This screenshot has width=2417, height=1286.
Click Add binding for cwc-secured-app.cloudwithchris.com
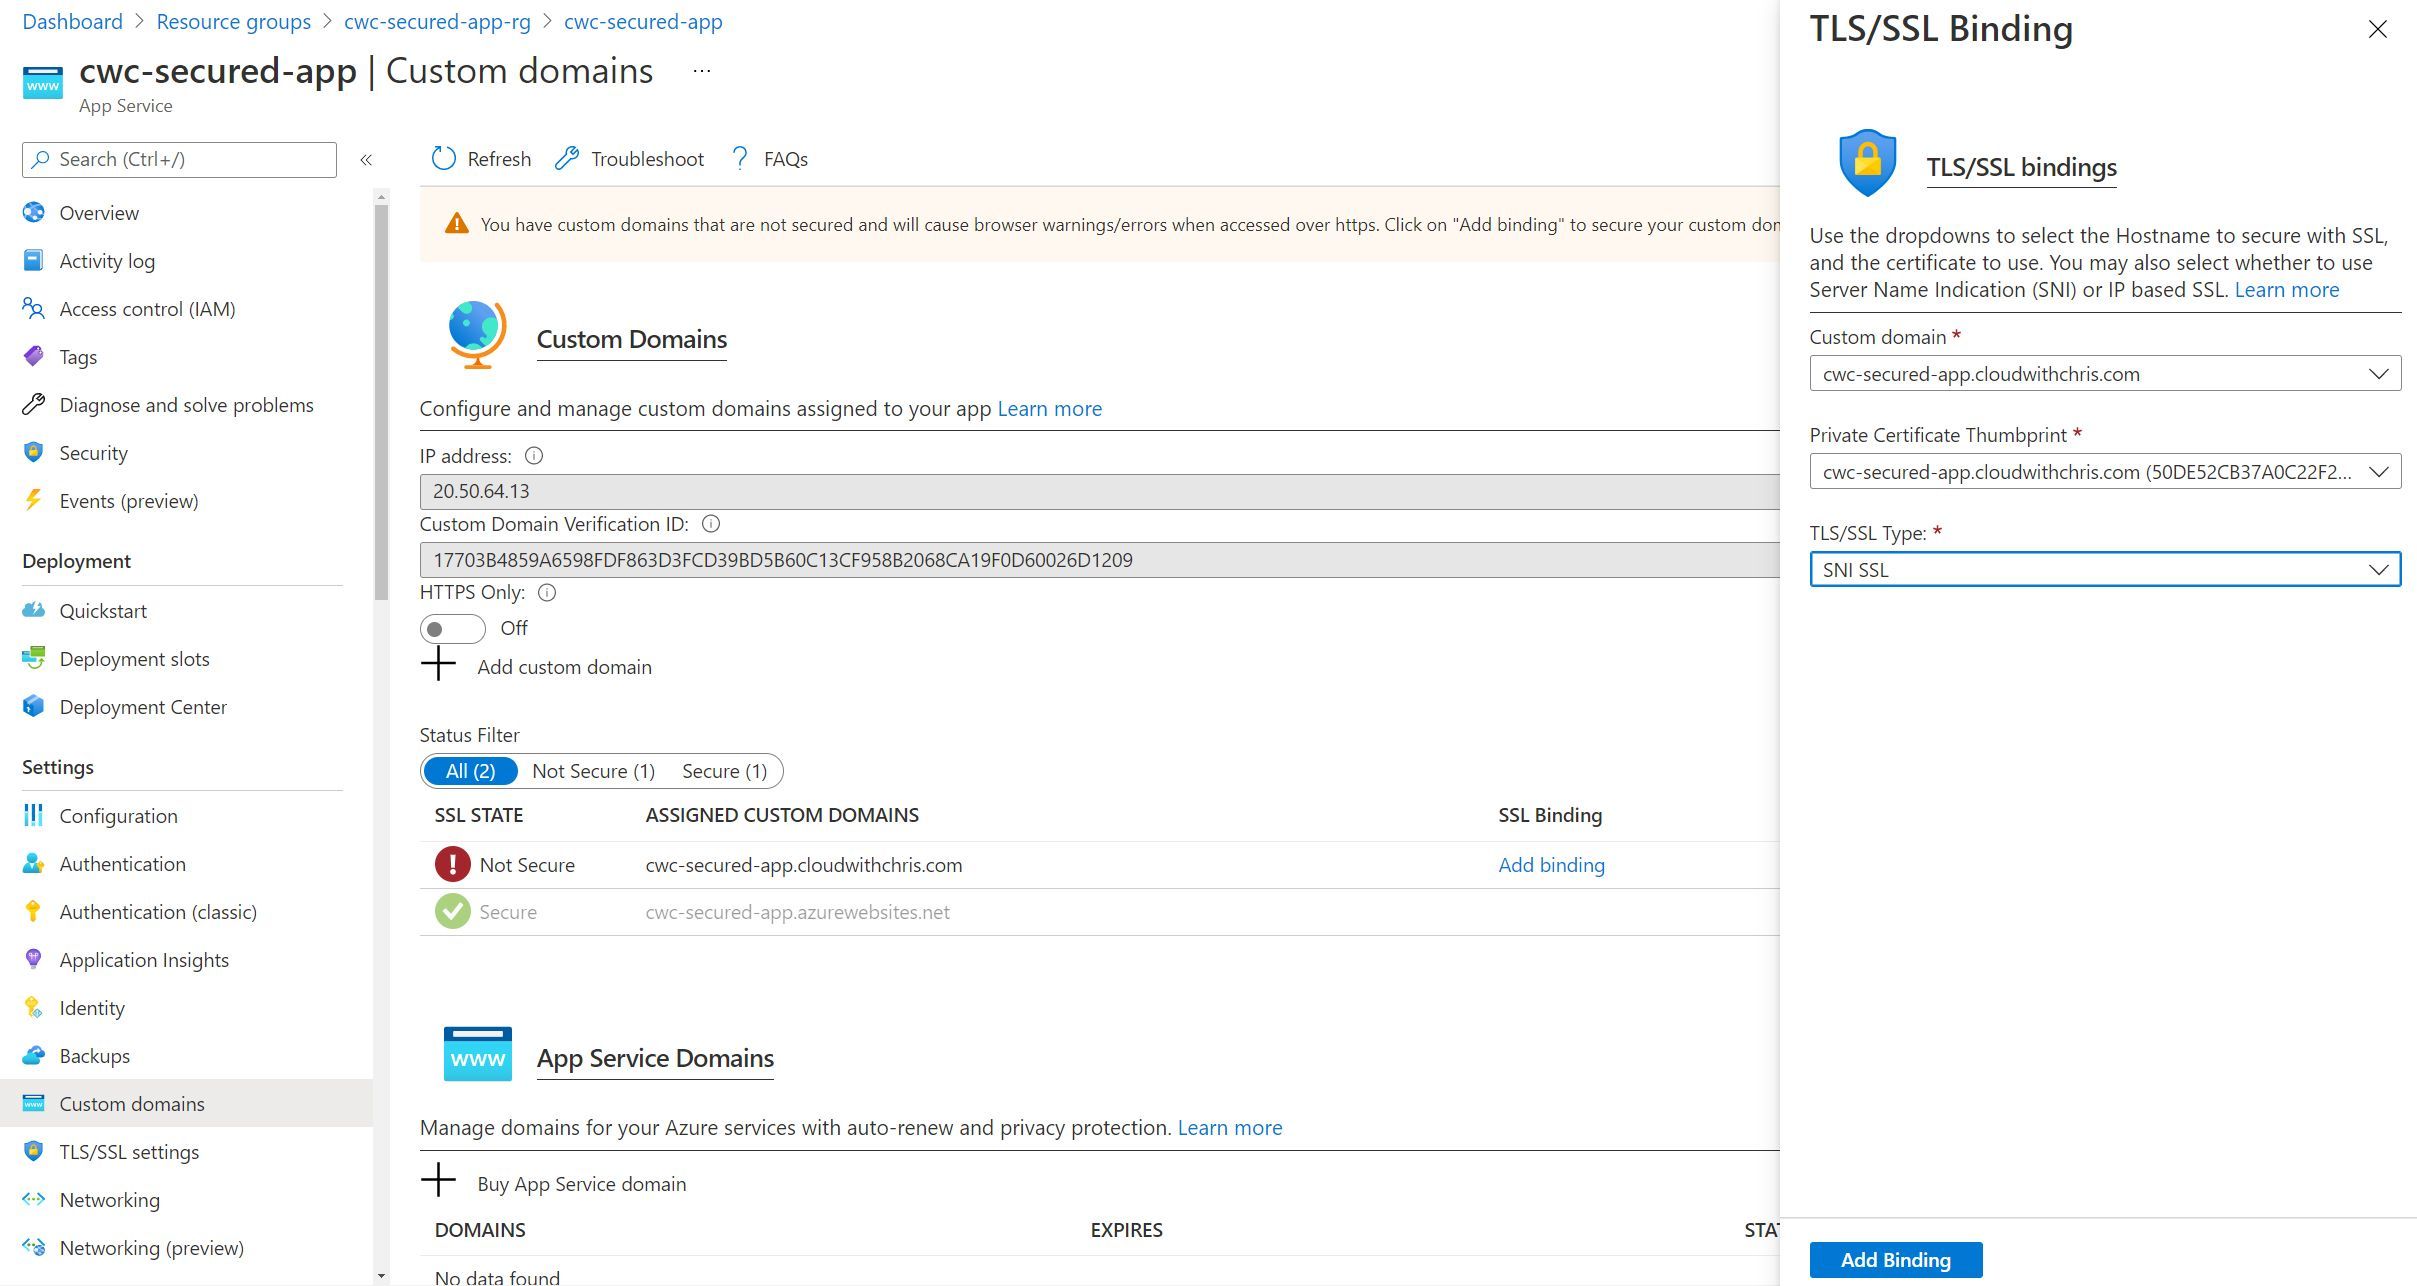click(1550, 864)
